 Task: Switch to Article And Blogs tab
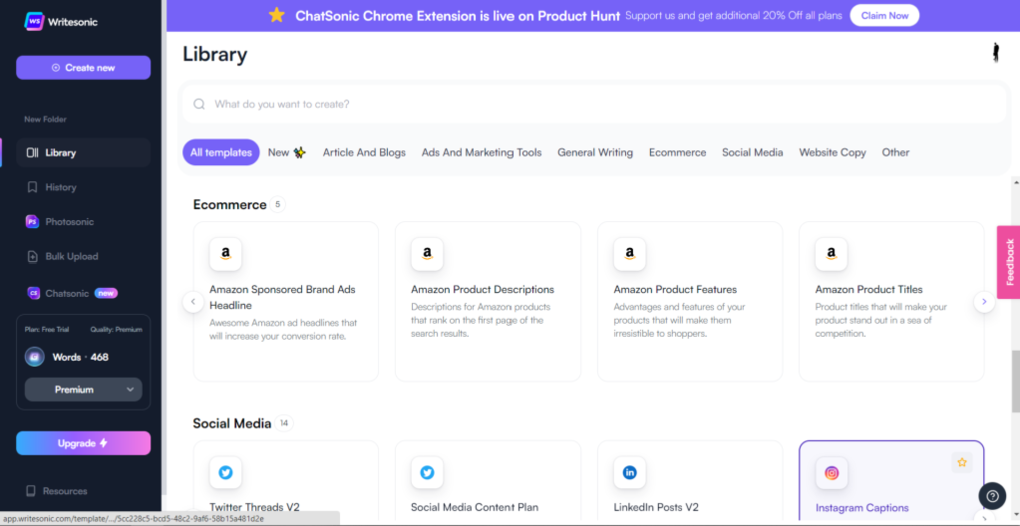pyautogui.click(x=364, y=153)
